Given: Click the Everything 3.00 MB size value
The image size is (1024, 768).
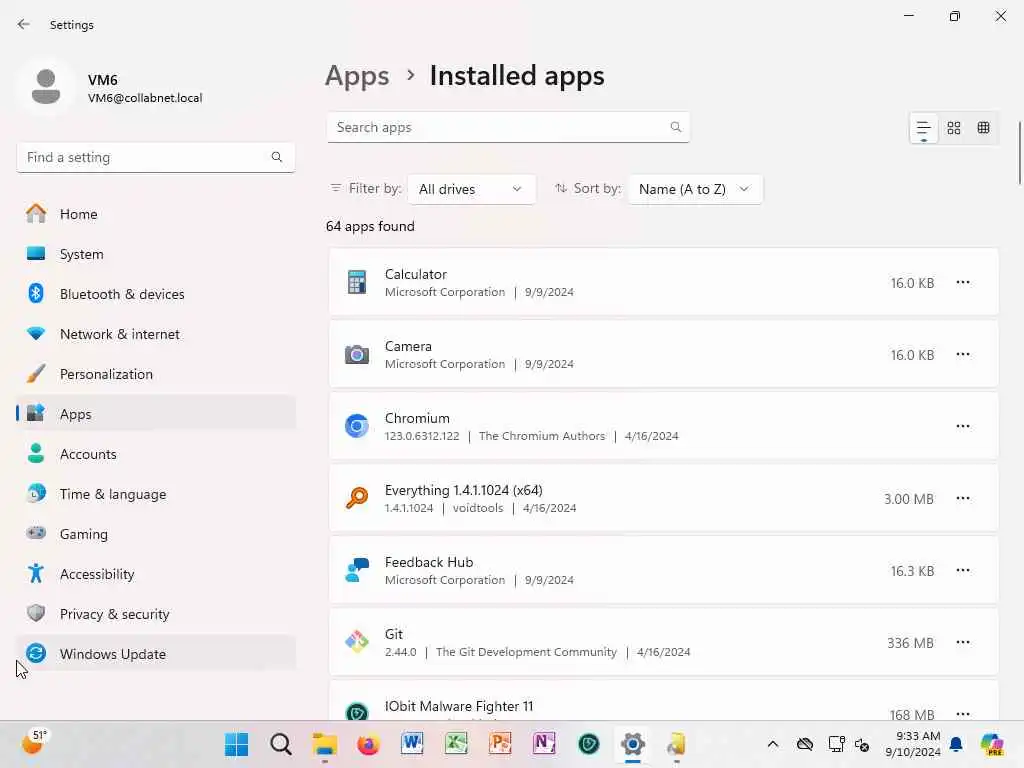Looking at the screenshot, I should 908,499.
